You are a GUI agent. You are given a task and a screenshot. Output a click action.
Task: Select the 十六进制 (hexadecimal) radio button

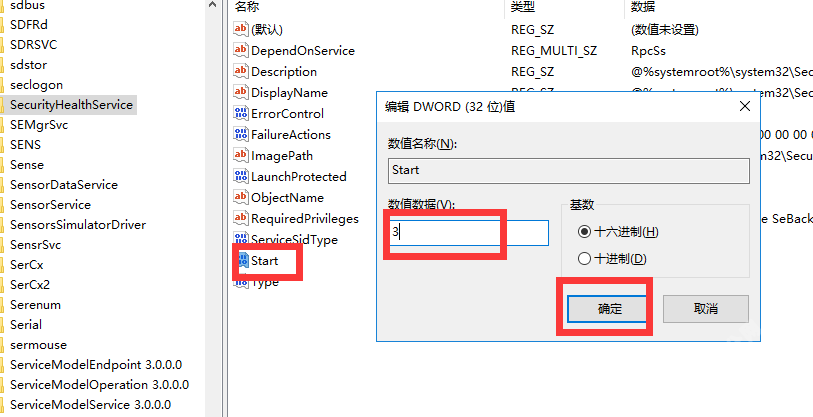(x=584, y=232)
